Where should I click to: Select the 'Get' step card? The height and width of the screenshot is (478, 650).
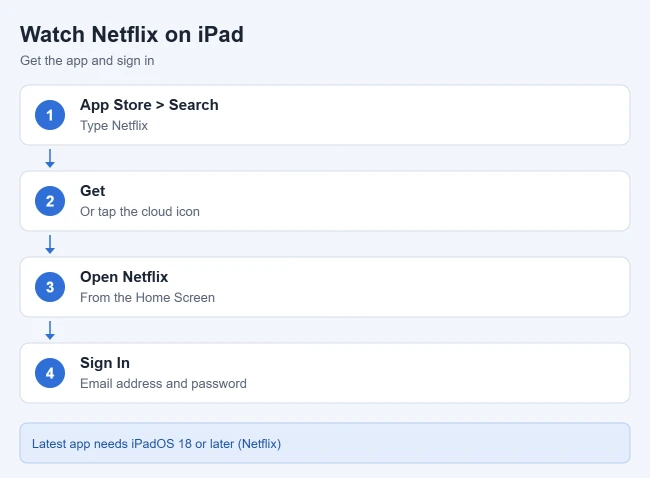point(325,201)
